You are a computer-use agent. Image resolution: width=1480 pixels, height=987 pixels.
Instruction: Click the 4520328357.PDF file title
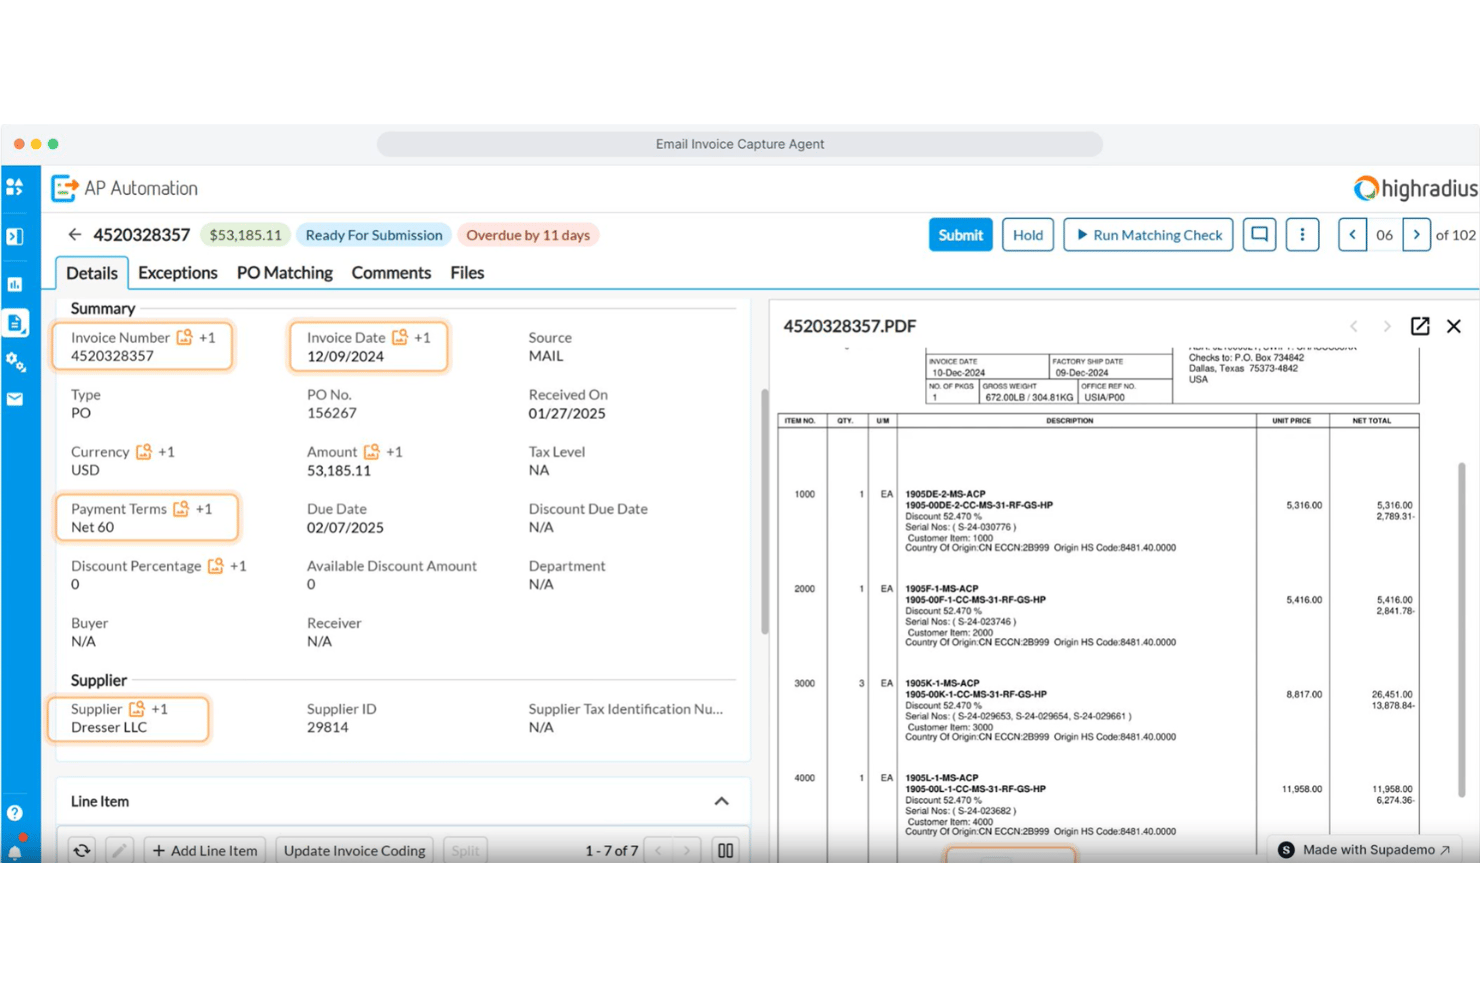pyautogui.click(x=850, y=326)
